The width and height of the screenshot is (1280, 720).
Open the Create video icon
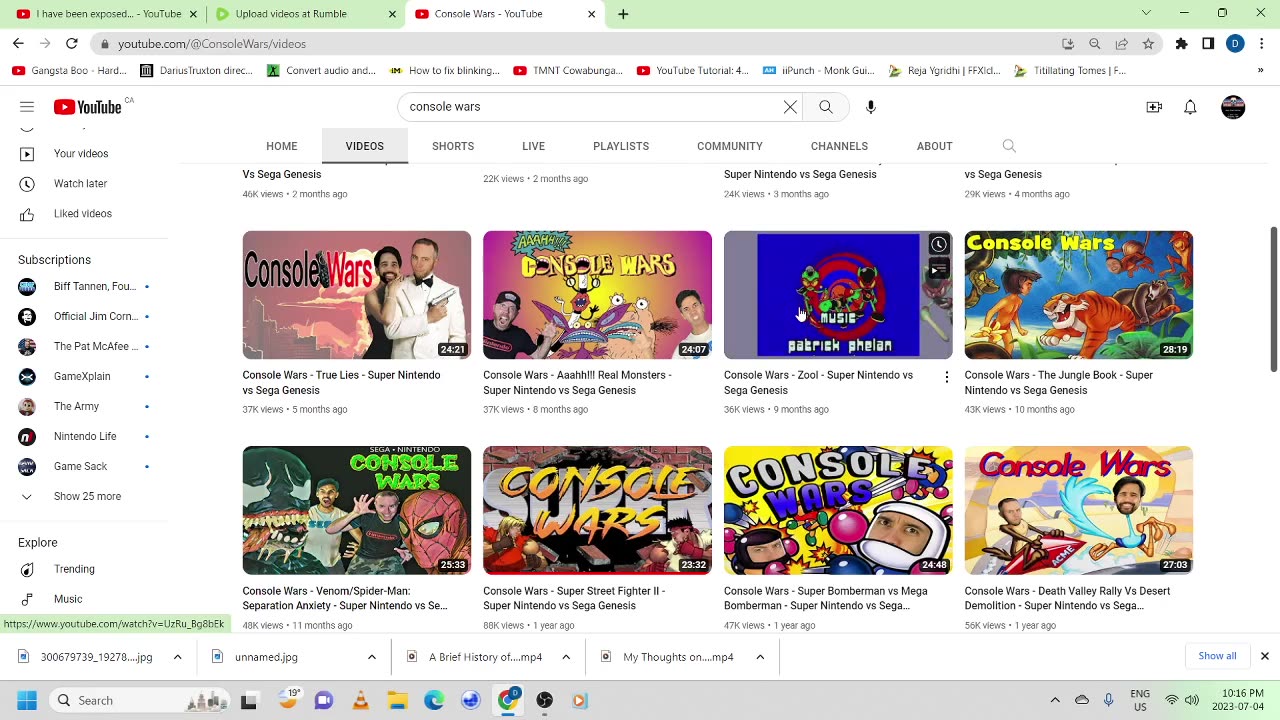[x=1154, y=107]
